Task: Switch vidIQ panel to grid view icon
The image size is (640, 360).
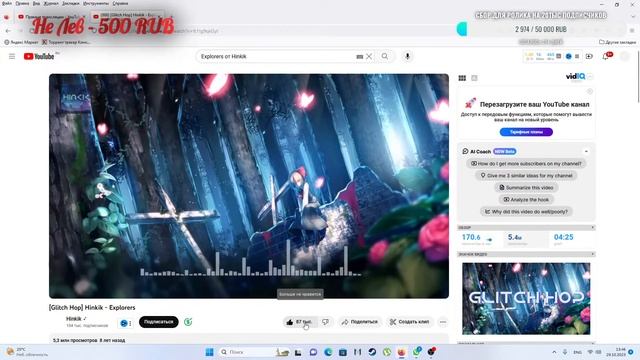Action: point(462,78)
